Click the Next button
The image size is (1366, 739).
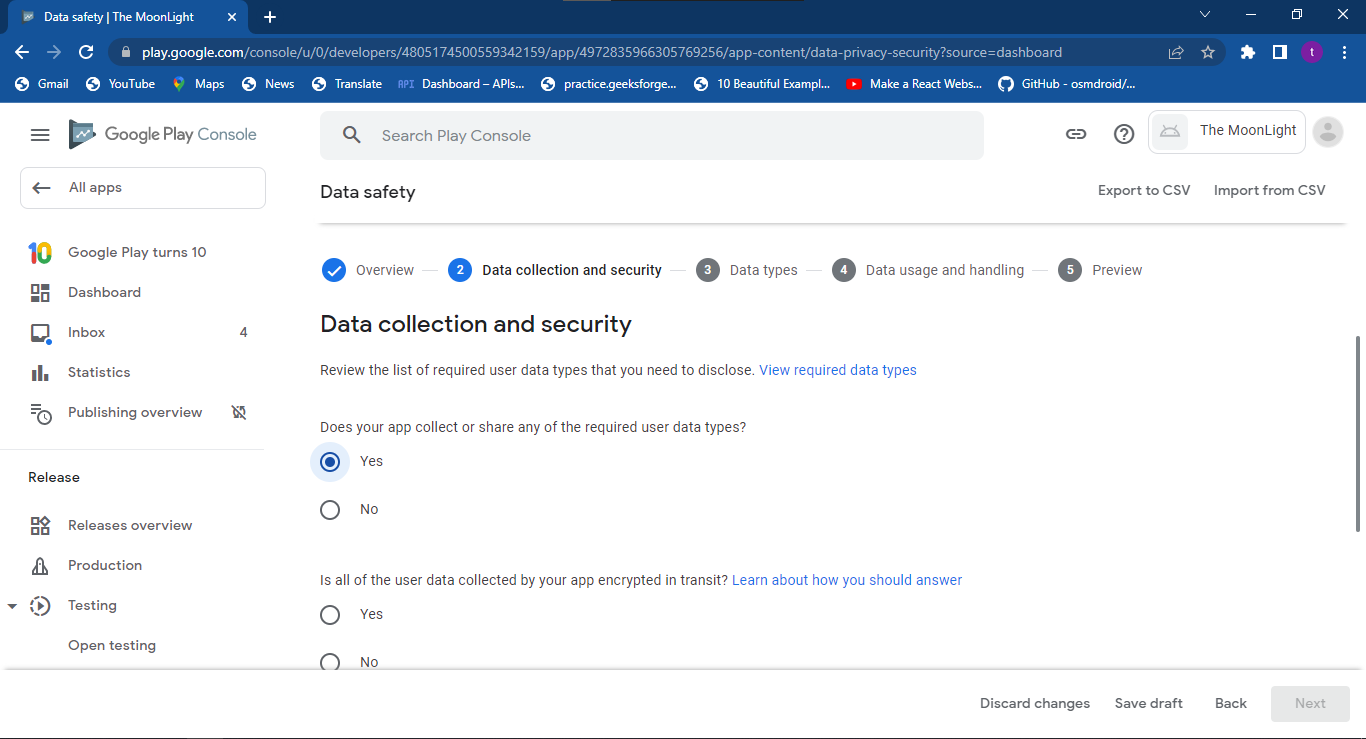pyautogui.click(x=1310, y=703)
